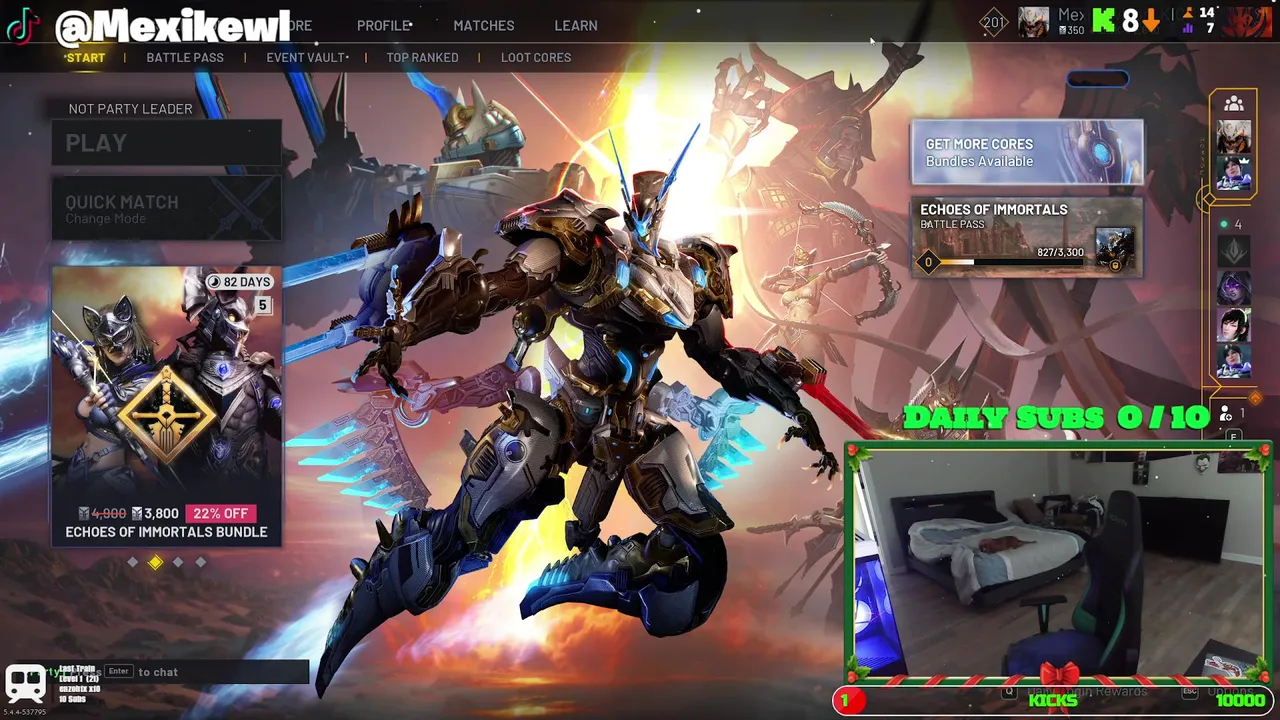This screenshot has height=720, width=1280.
Task: Select the black-haired friend avatar
Action: pyautogui.click(x=1234, y=325)
